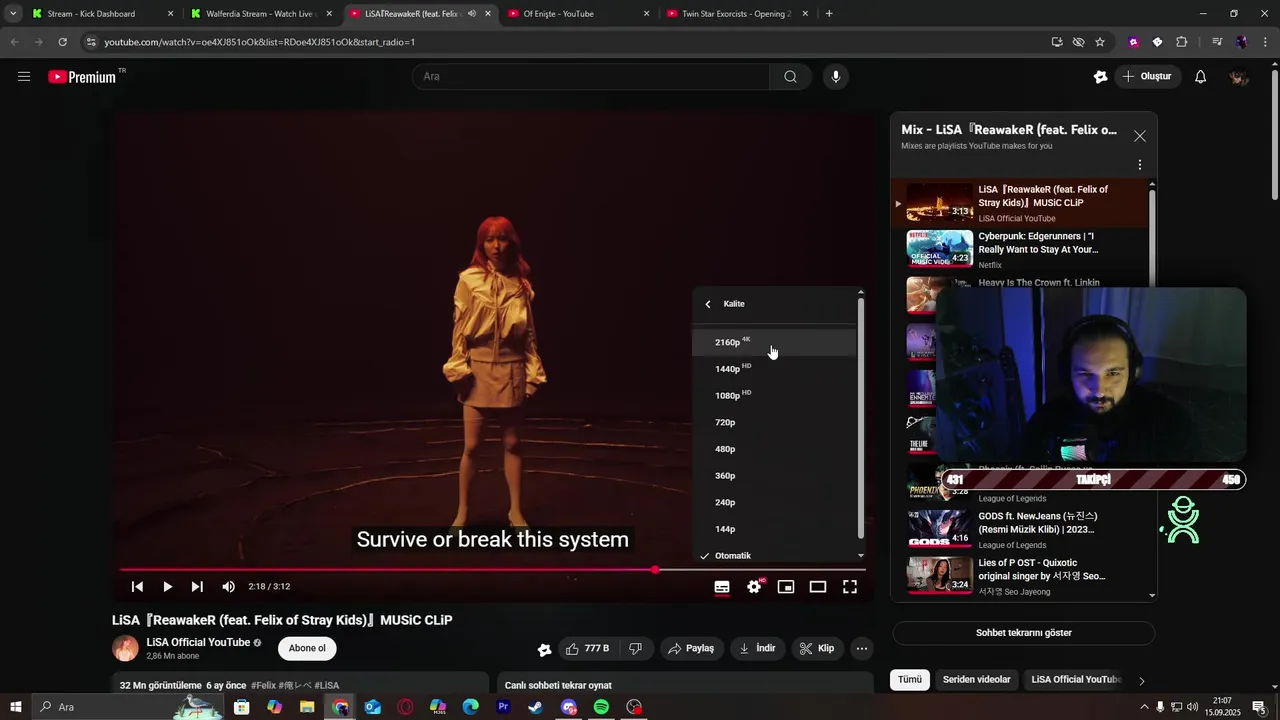Show more filter chips with arrow

(1141, 681)
